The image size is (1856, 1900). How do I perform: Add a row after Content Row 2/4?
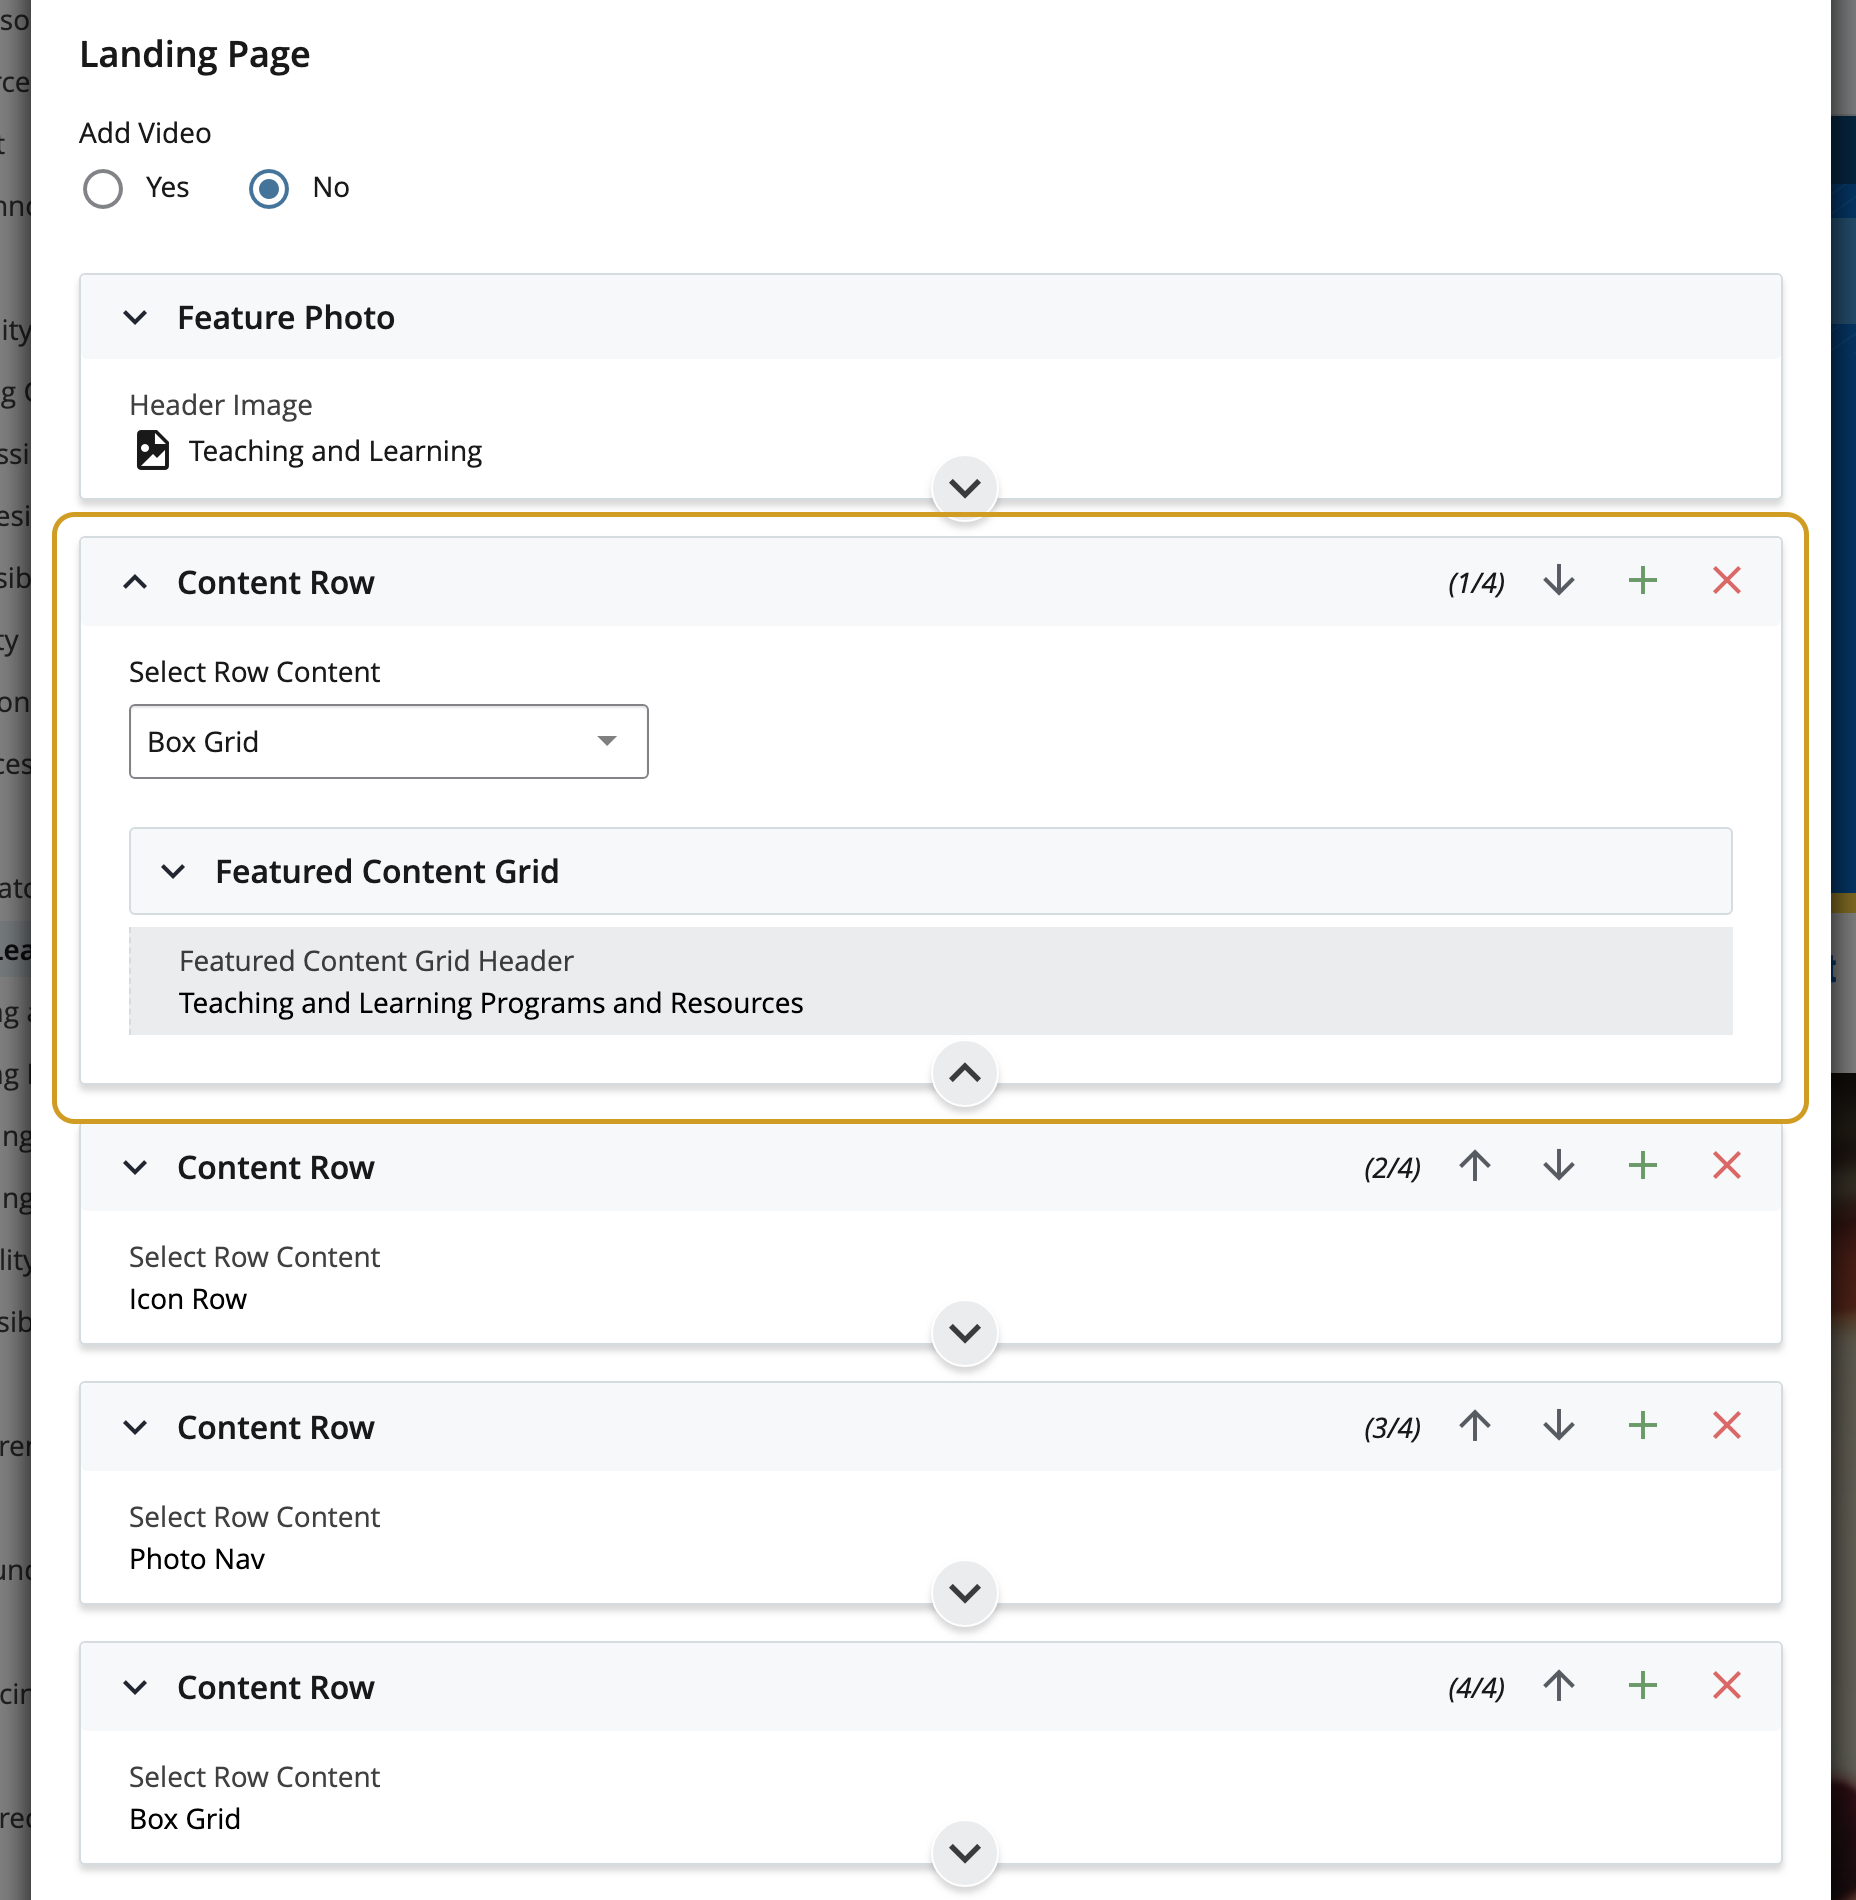pos(1643,1166)
